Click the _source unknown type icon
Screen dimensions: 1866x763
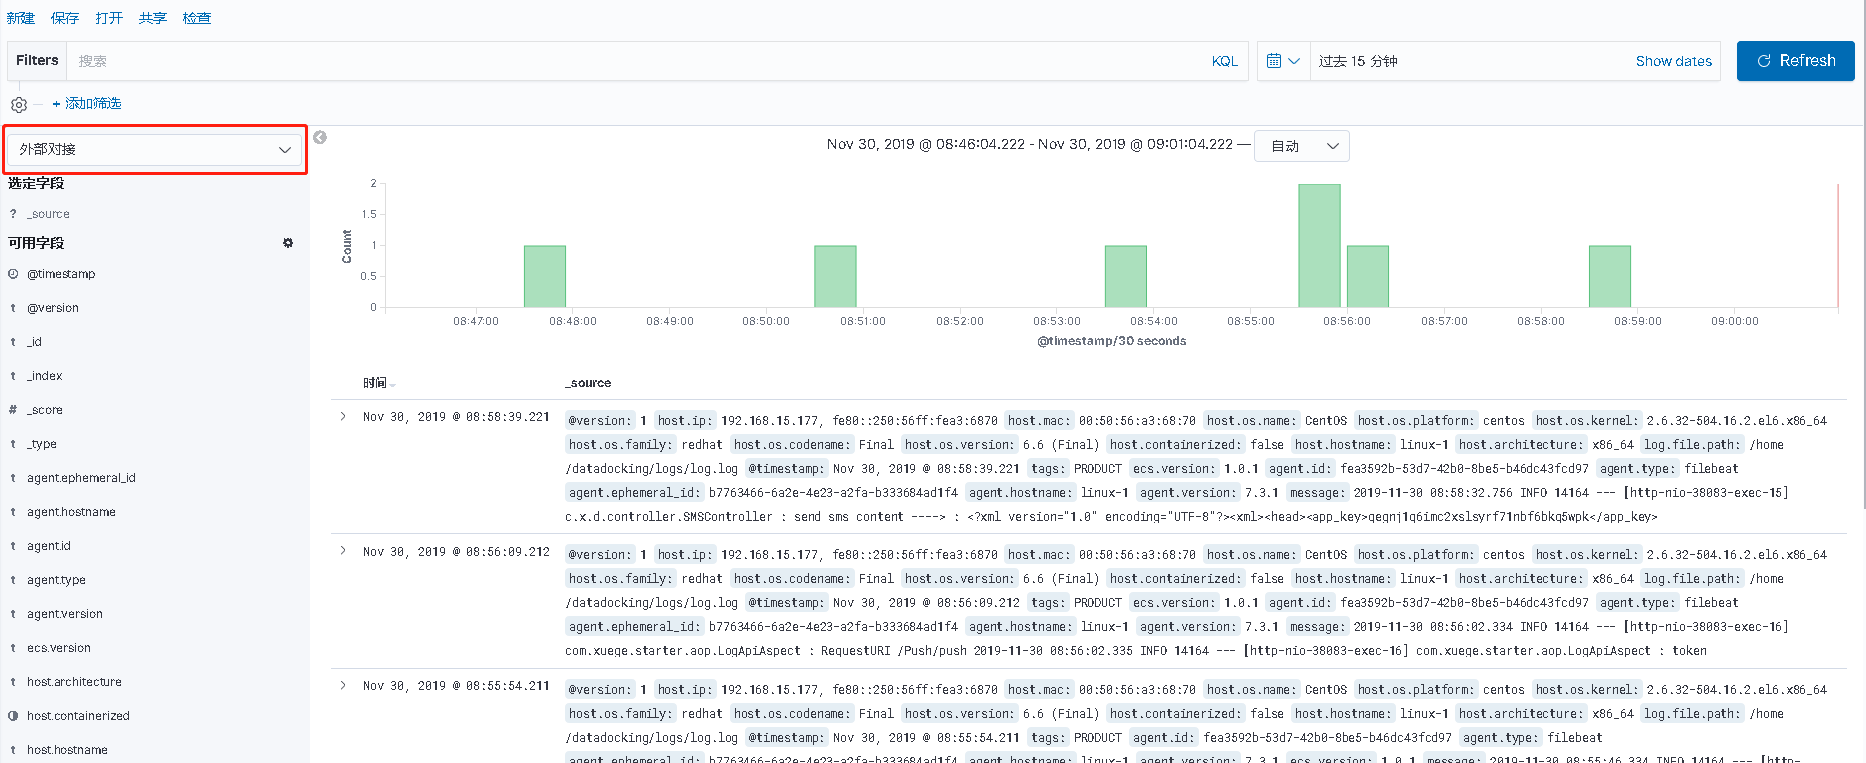13,214
